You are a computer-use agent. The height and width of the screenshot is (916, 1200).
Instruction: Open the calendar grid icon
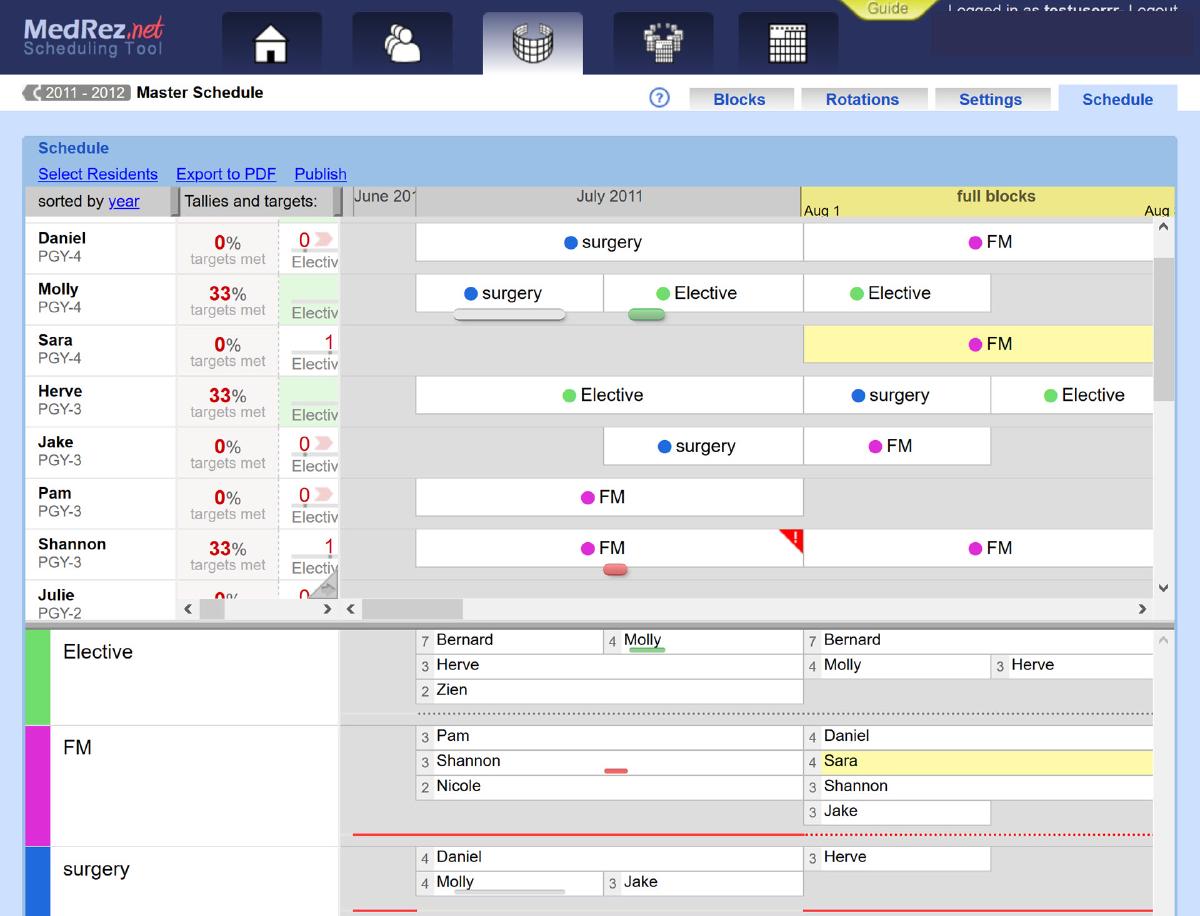(x=787, y=44)
